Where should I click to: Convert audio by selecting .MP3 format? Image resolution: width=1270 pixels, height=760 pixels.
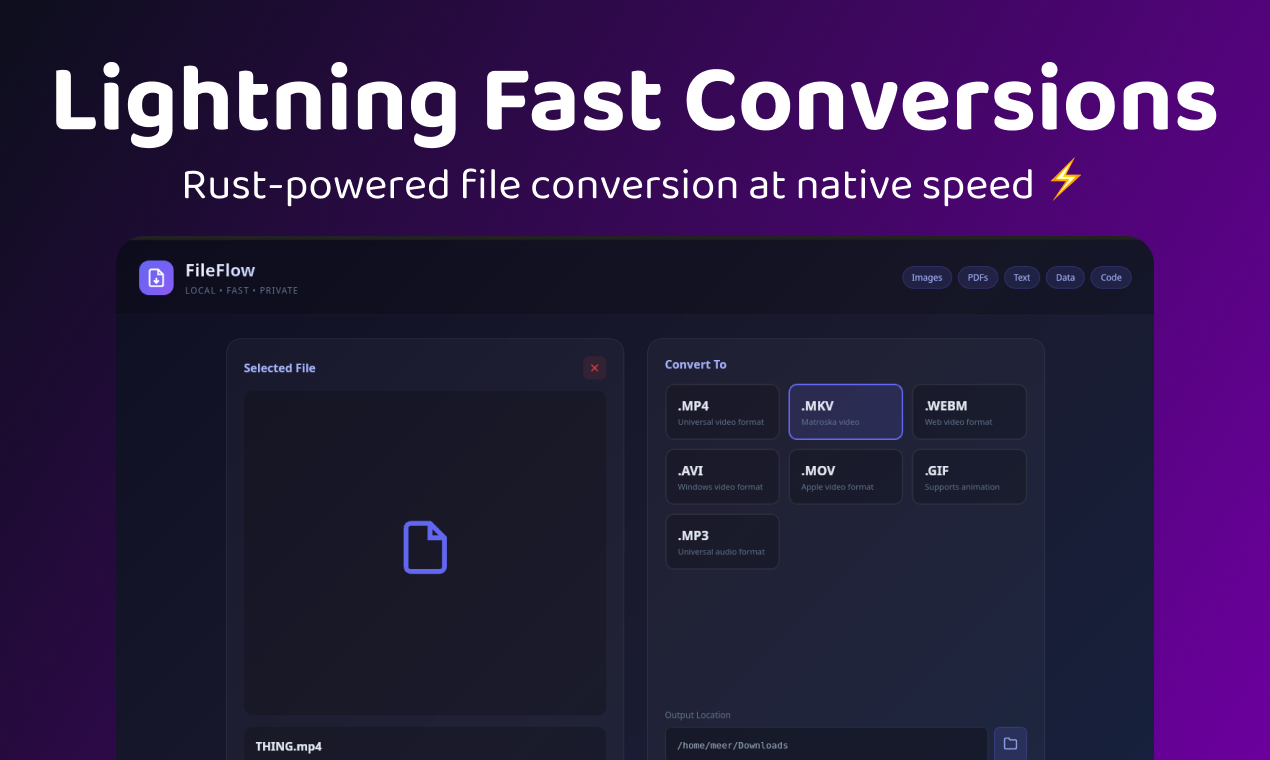(722, 541)
